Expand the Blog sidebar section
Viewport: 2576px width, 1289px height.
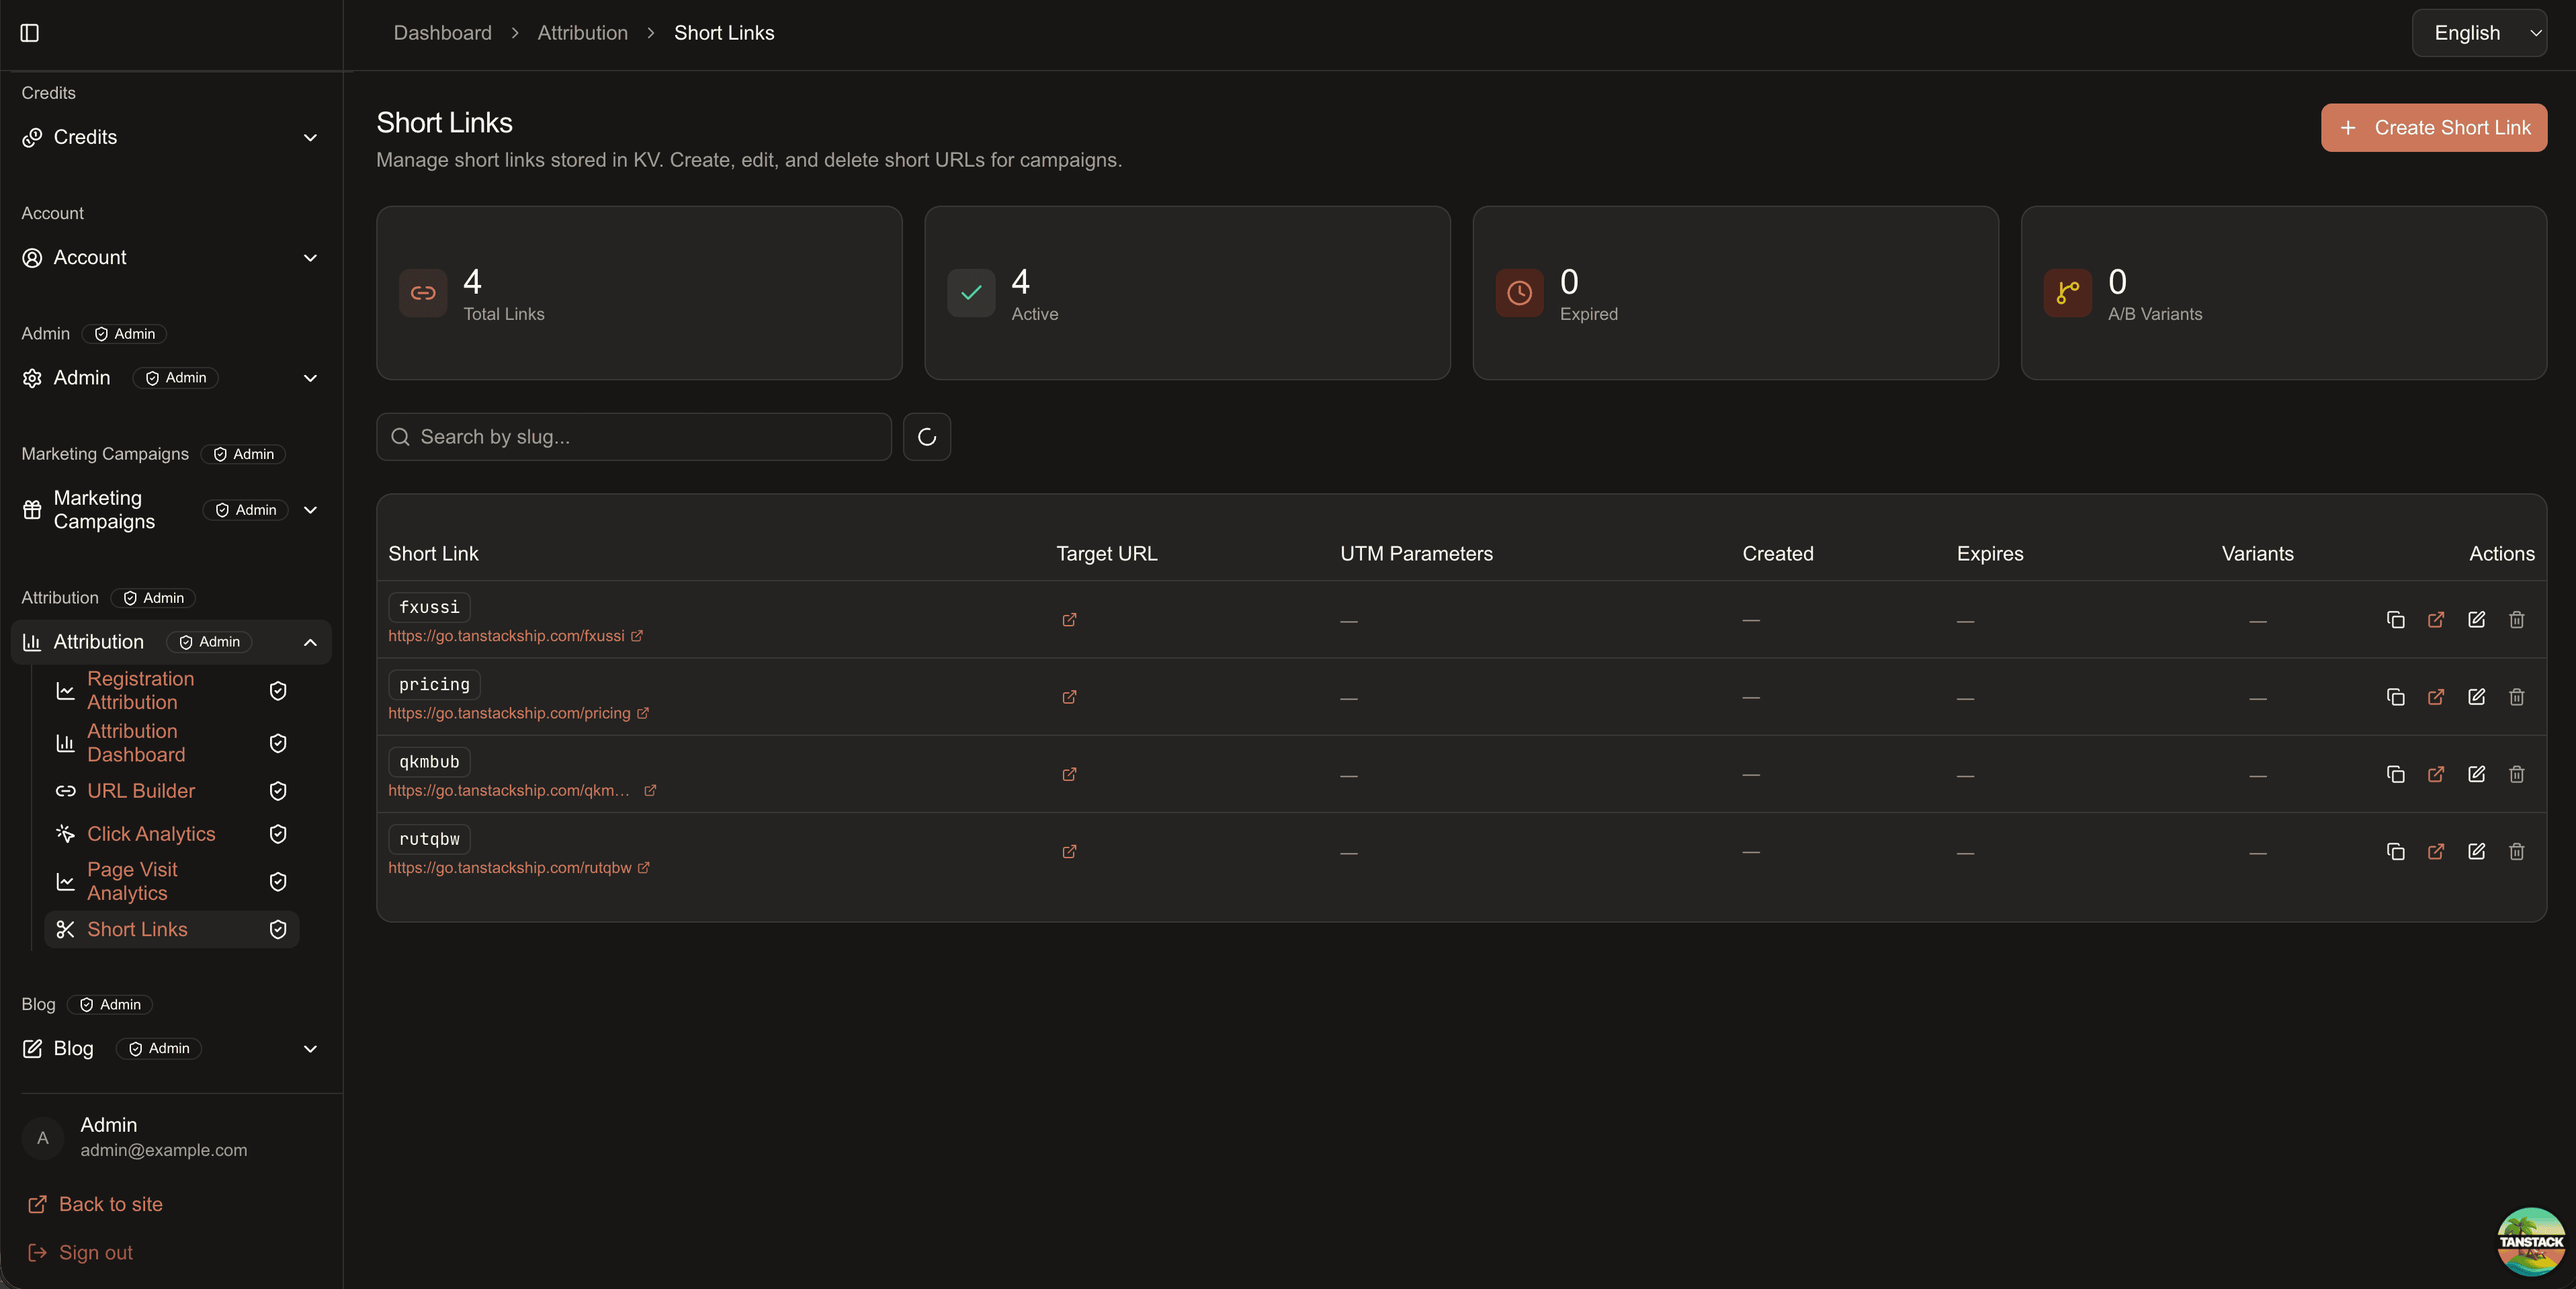coord(171,1048)
